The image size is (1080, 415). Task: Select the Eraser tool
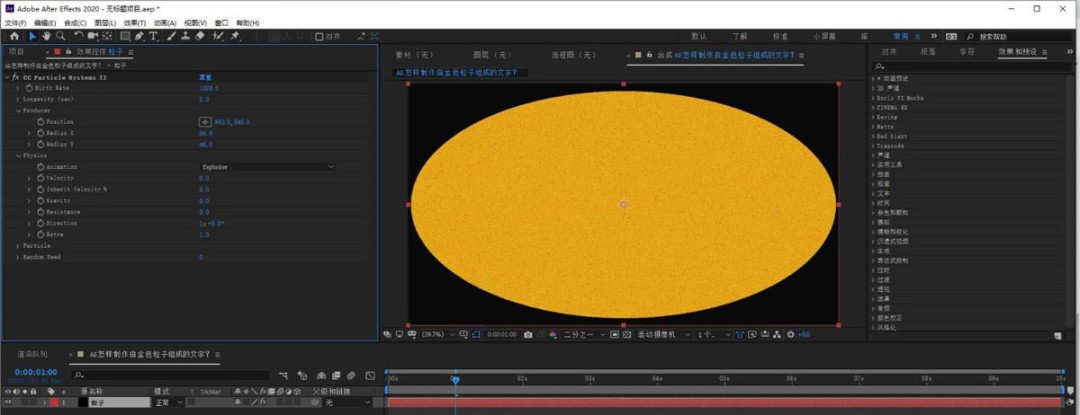coord(200,36)
